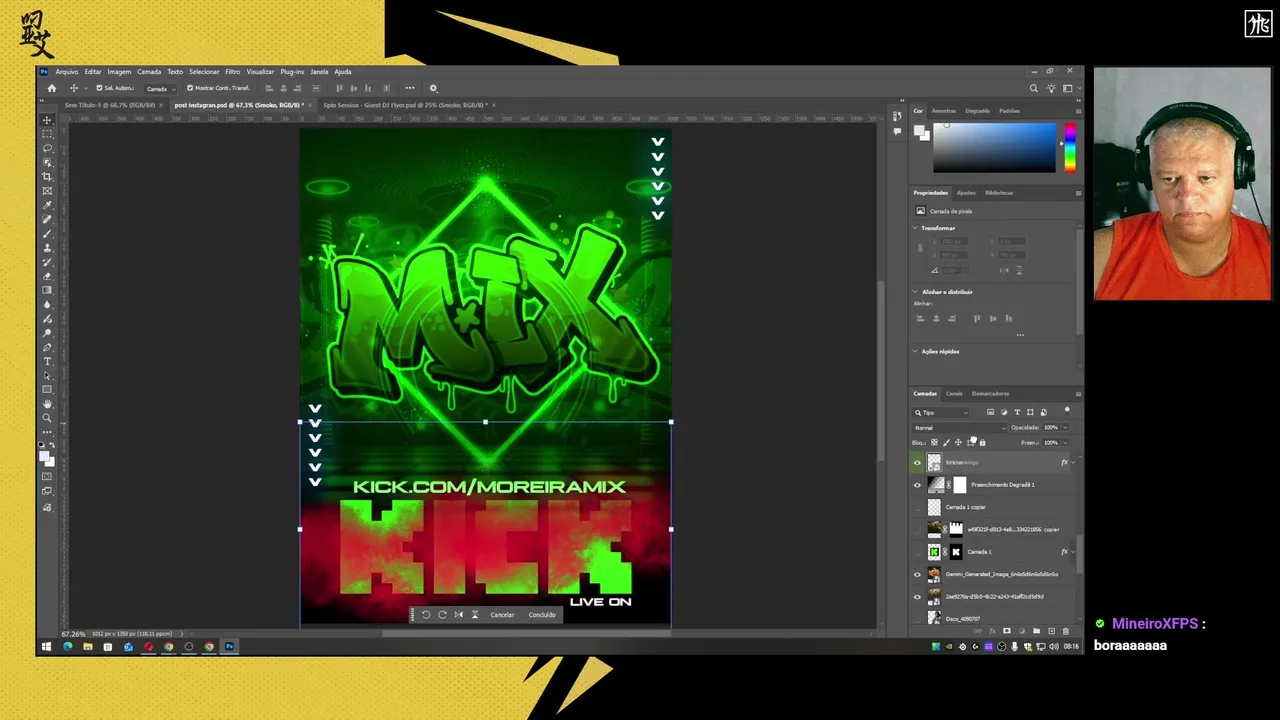Hide the 2ae9276a layer
This screenshot has width=1280, height=720.
coord(917,597)
